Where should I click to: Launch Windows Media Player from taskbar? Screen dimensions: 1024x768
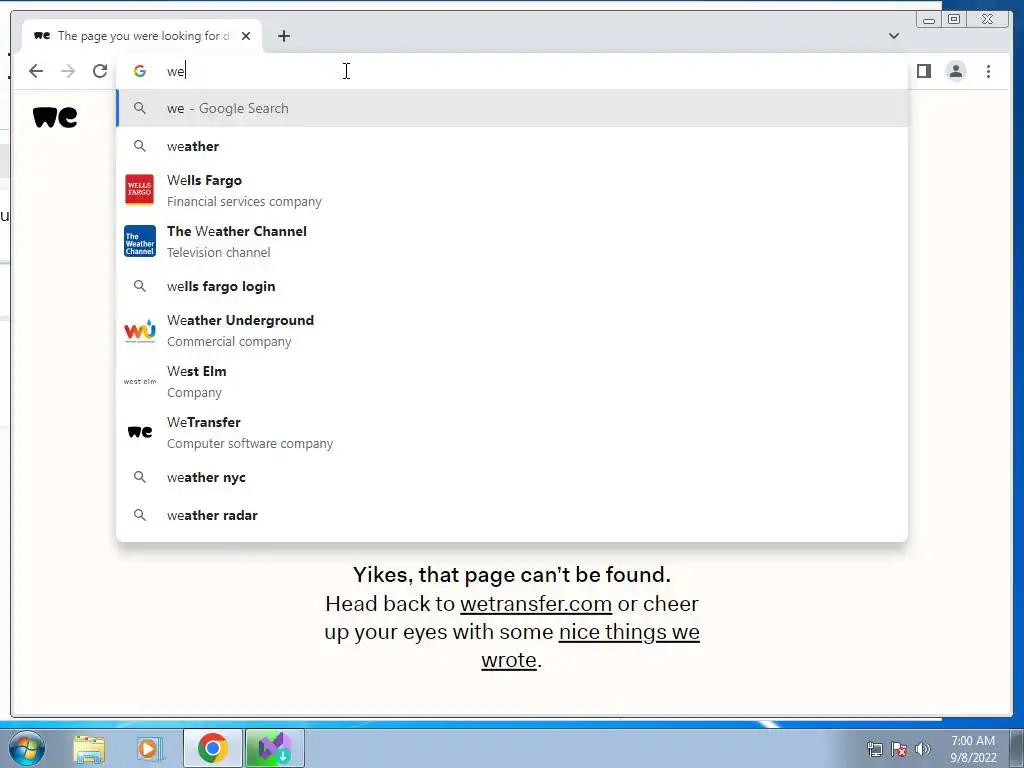click(150, 748)
